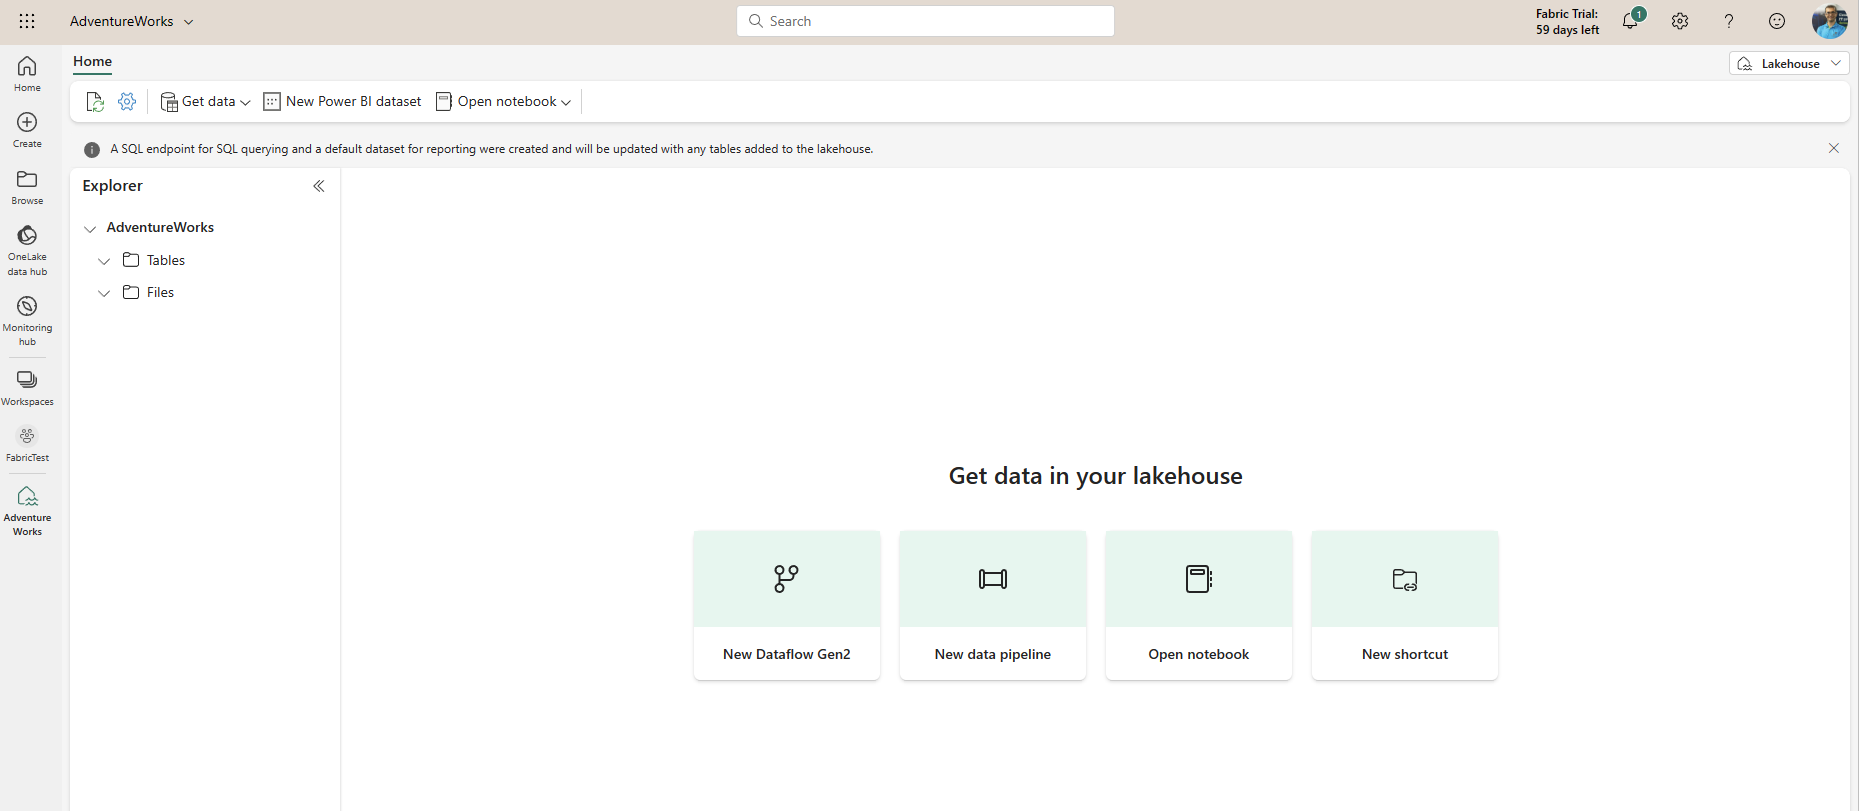Open the Lakehouse mode switcher dropdown

coord(1789,63)
